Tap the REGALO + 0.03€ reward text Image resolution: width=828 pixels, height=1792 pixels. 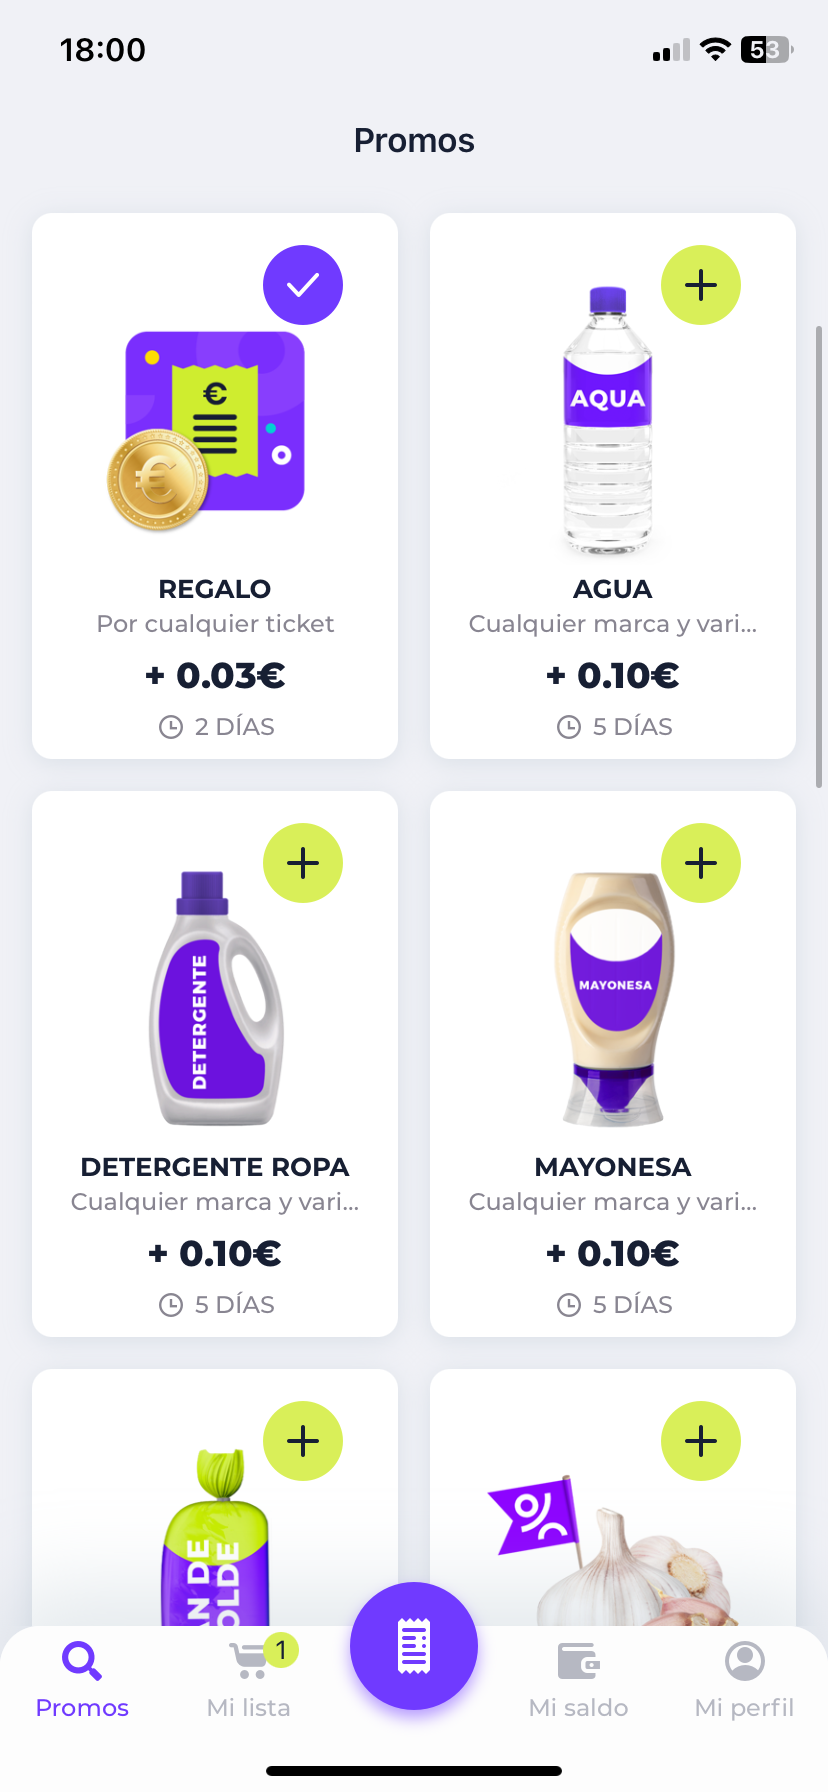(x=215, y=676)
